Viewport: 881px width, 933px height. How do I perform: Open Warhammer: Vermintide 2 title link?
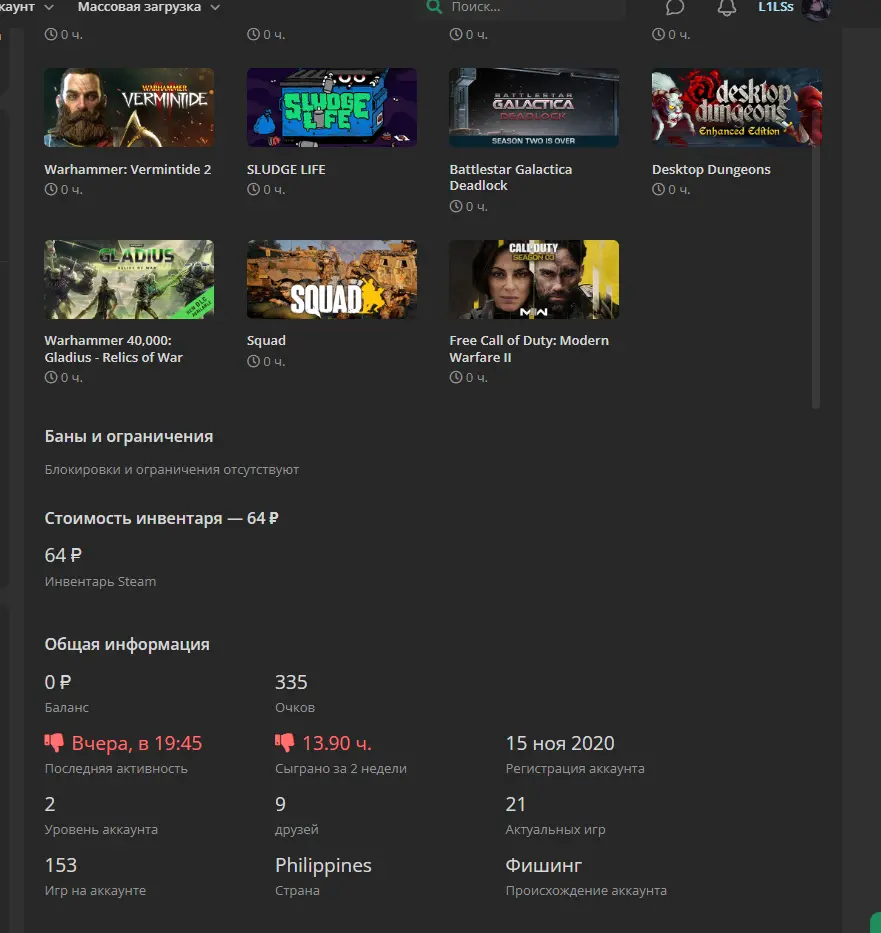click(128, 170)
